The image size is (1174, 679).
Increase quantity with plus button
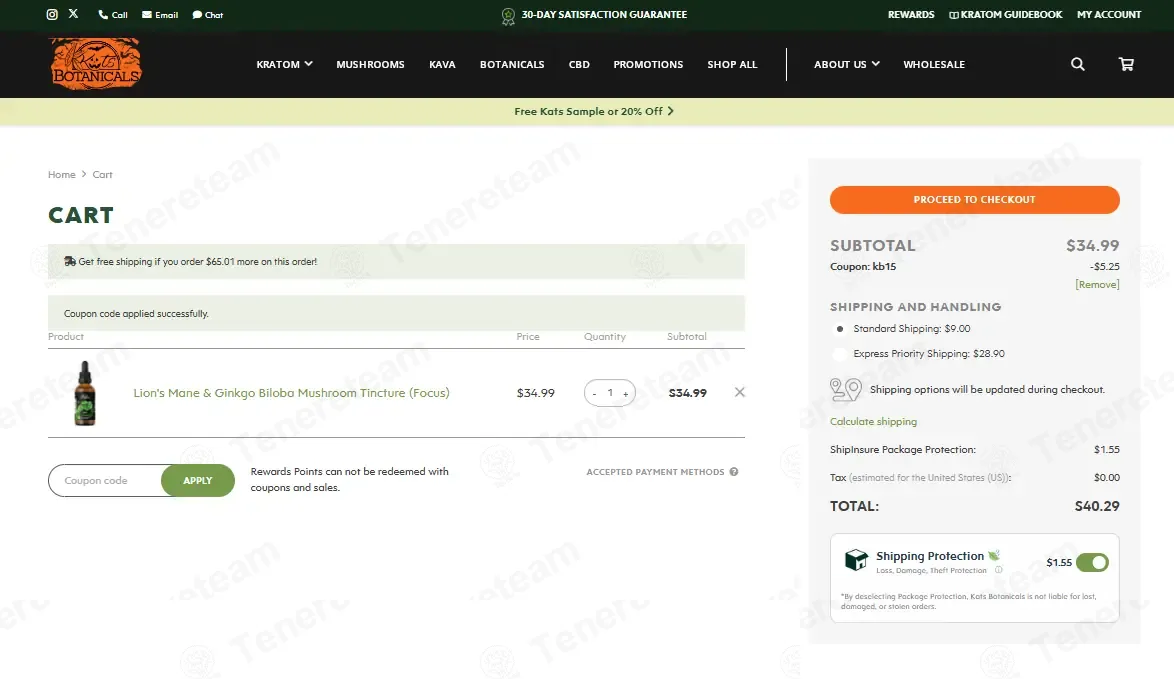[x=626, y=394]
